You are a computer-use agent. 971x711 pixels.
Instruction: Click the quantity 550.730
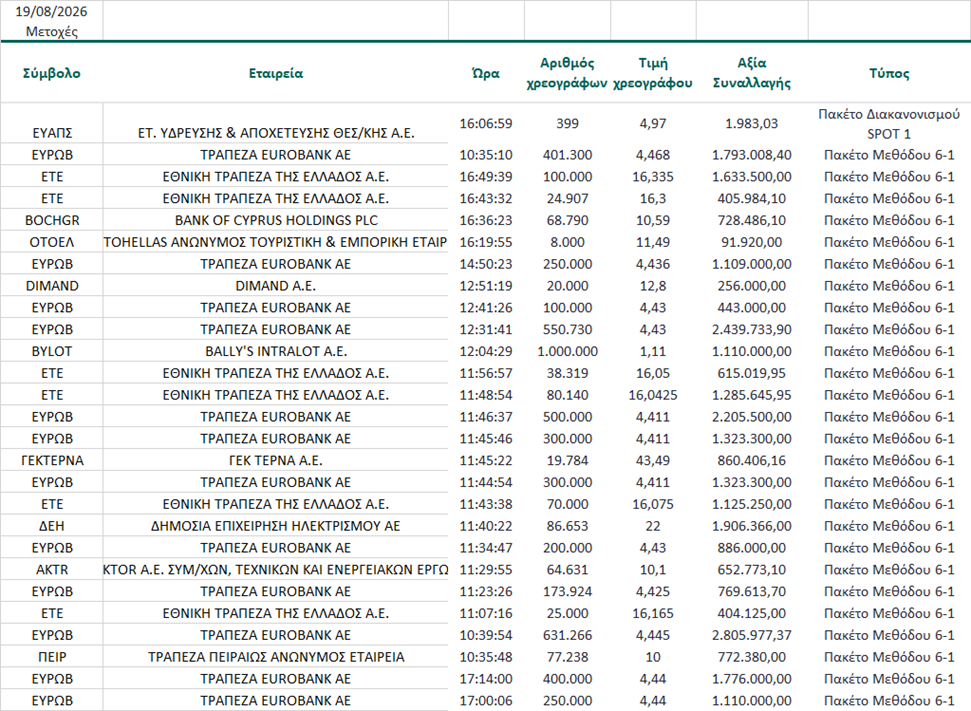567,329
